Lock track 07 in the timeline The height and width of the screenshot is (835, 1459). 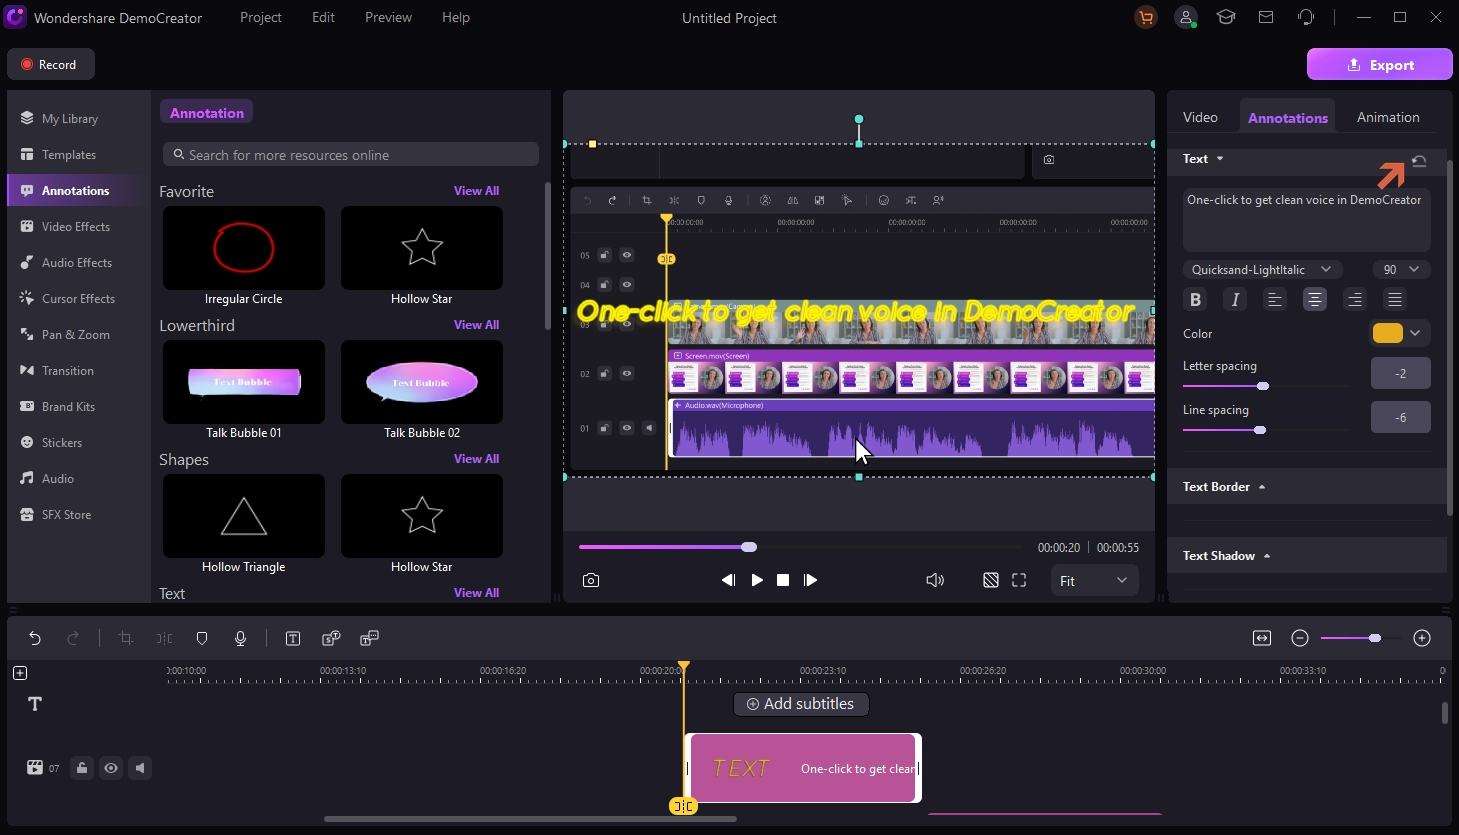pyautogui.click(x=82, y=768)
